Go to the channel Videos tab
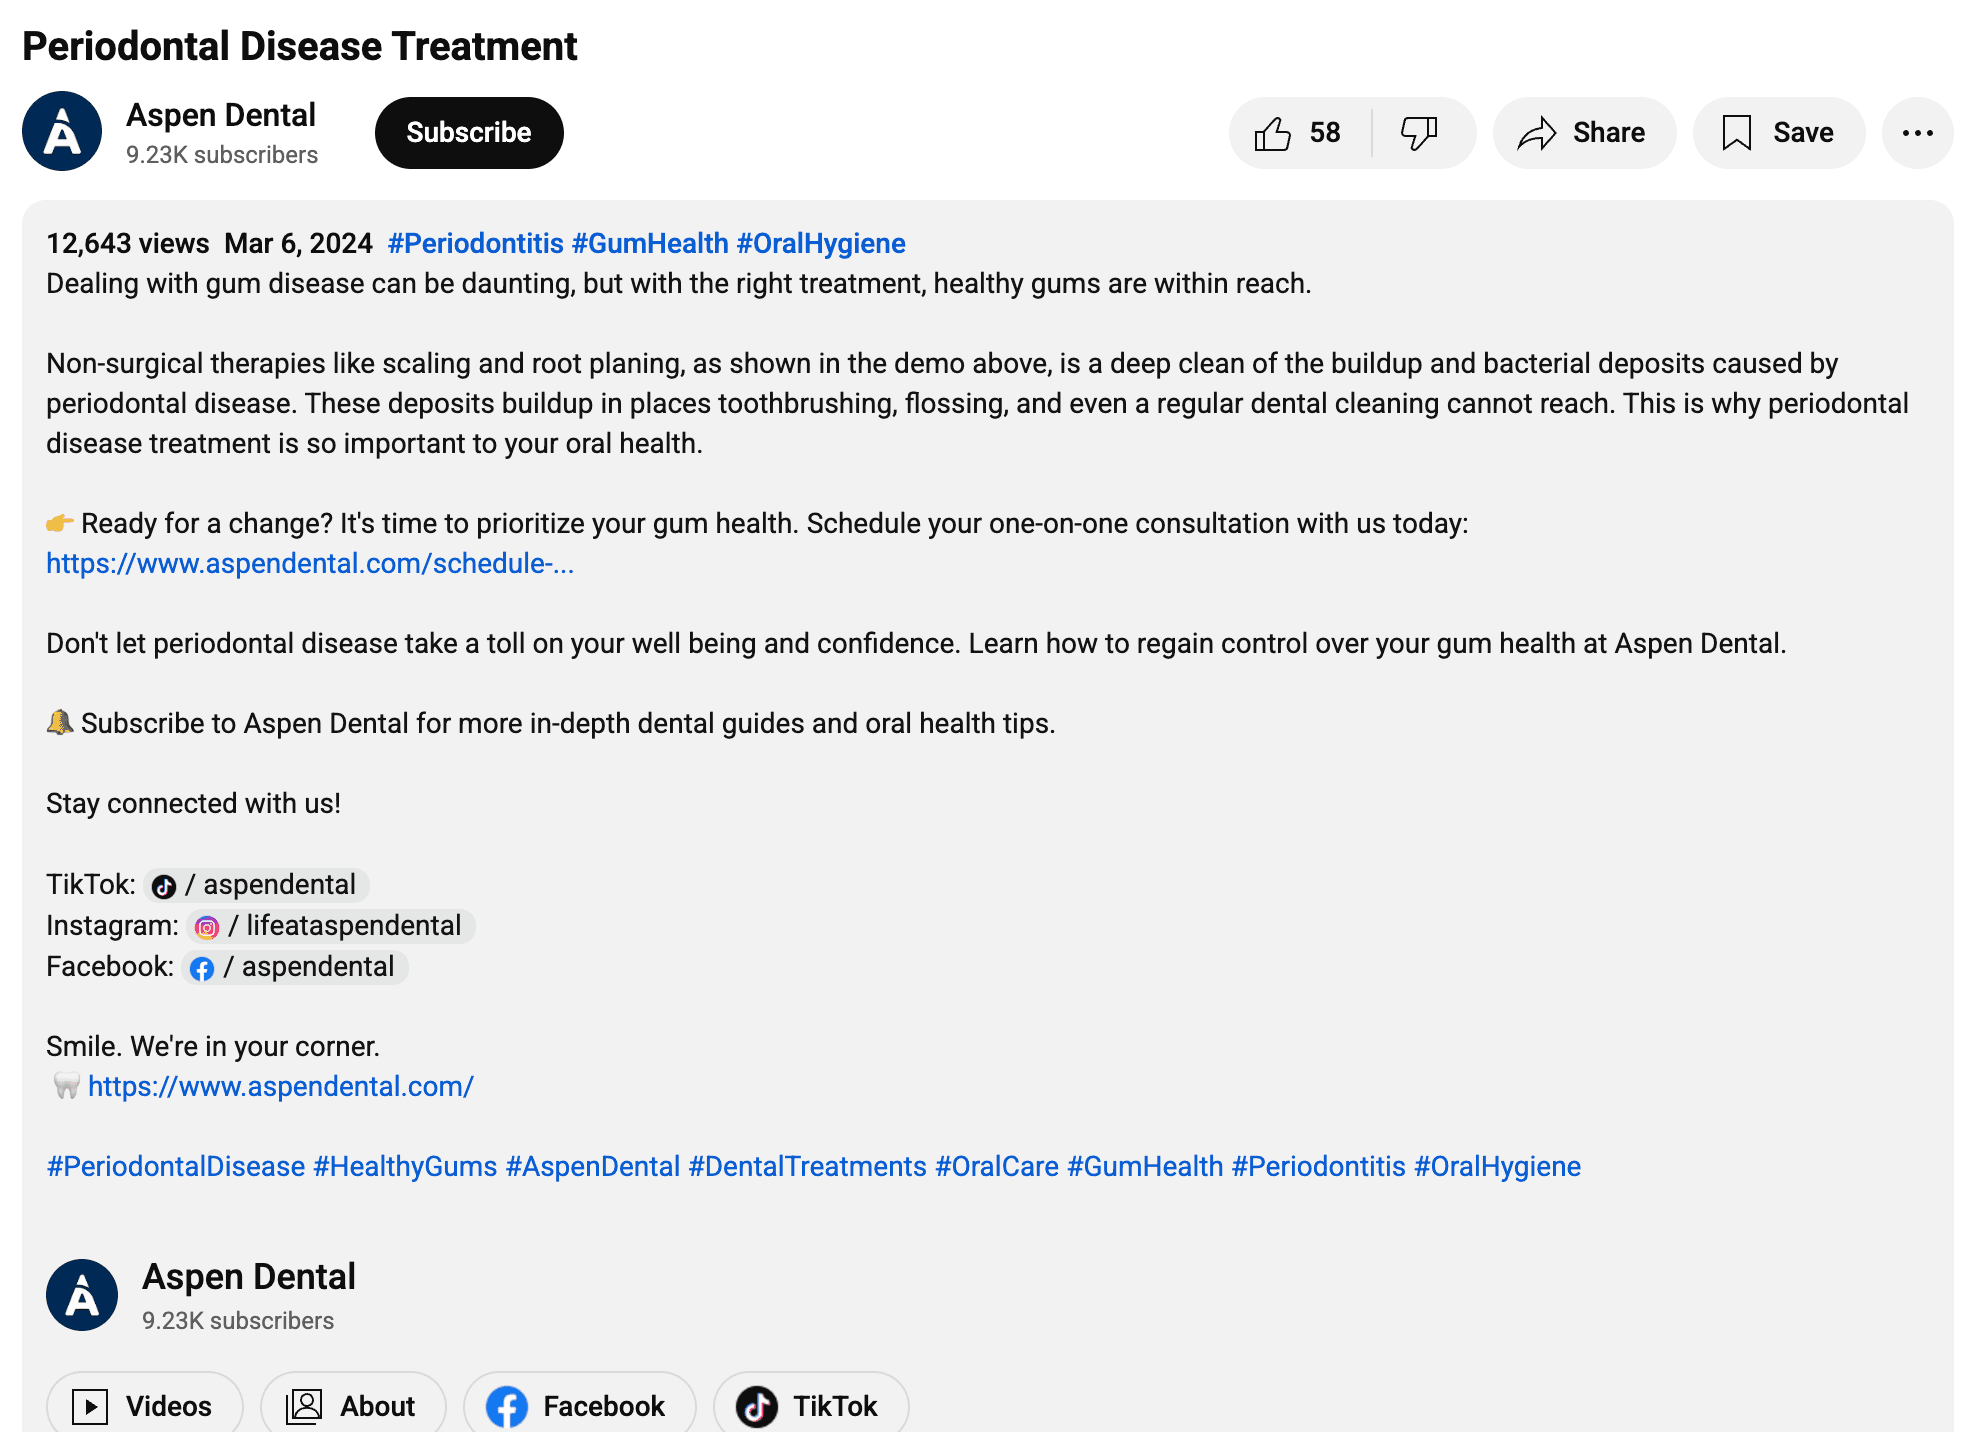The width and height of the screenshot is (1972, 1432). coord(144,1406)
